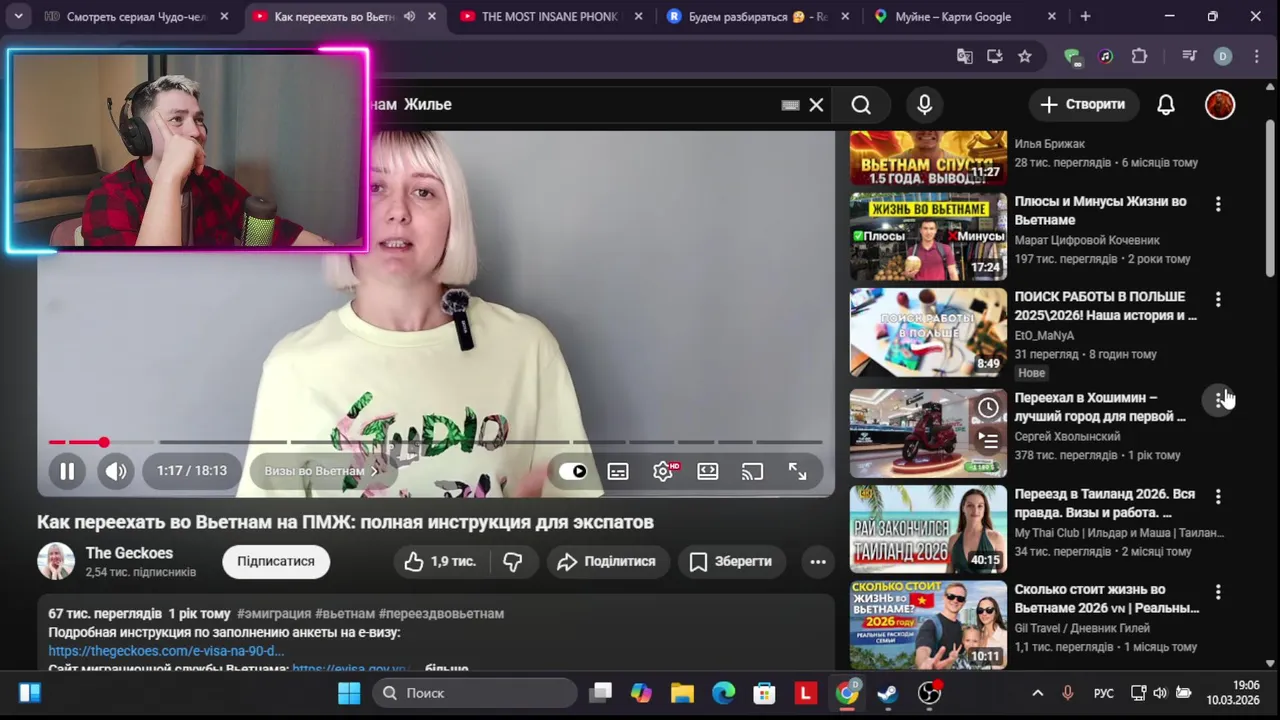
Task: Clear the YouTube search field X
Action: pyautogui.click(x=816, y=105)
